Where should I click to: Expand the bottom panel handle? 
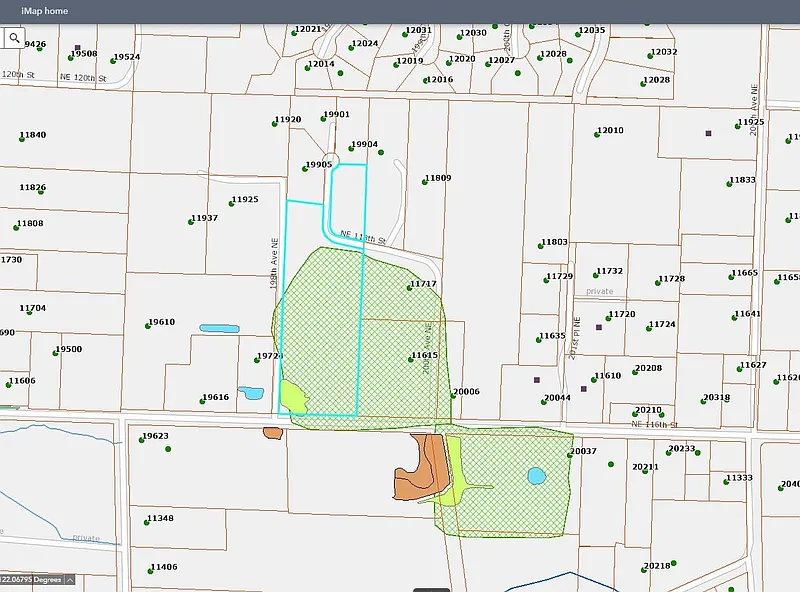431,588
